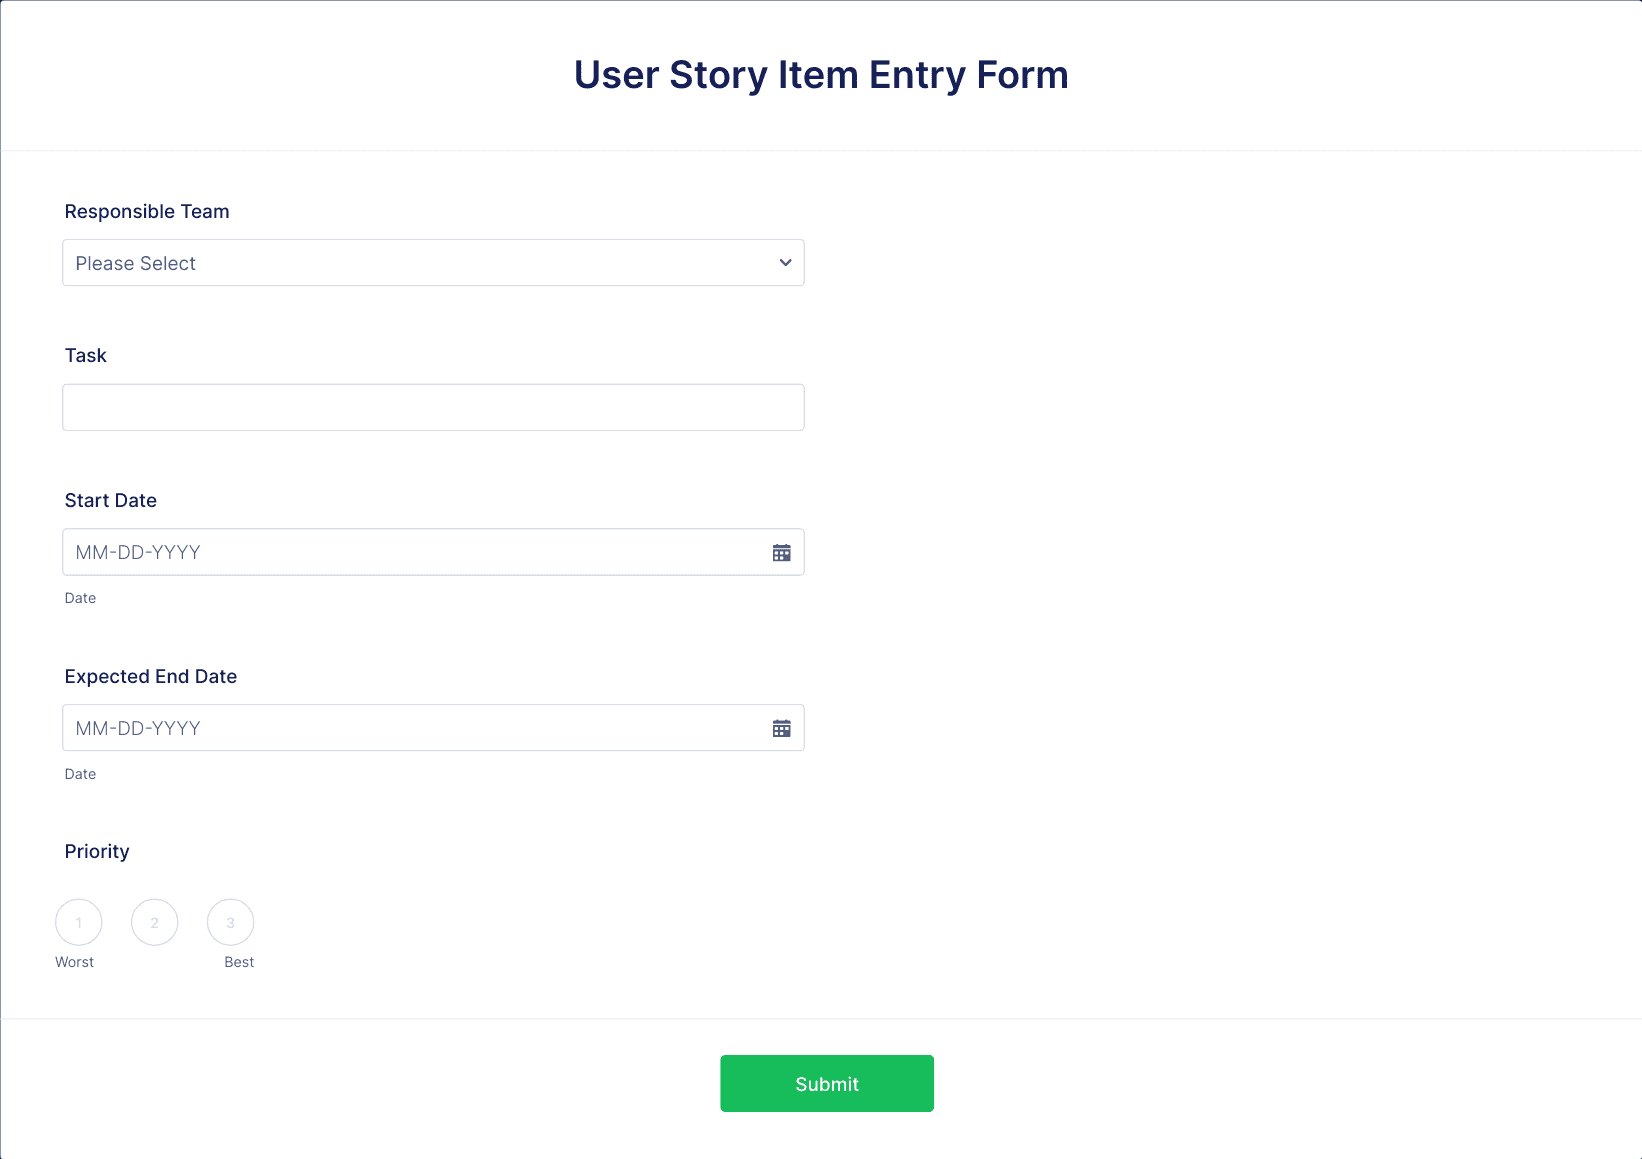The image size is (1642, 1159).
Task: Click into the Expected End Date text field
Action: tap(413, 728)
